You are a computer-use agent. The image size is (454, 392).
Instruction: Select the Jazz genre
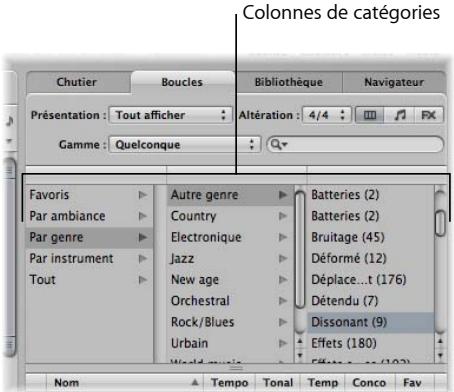[230, 259]
